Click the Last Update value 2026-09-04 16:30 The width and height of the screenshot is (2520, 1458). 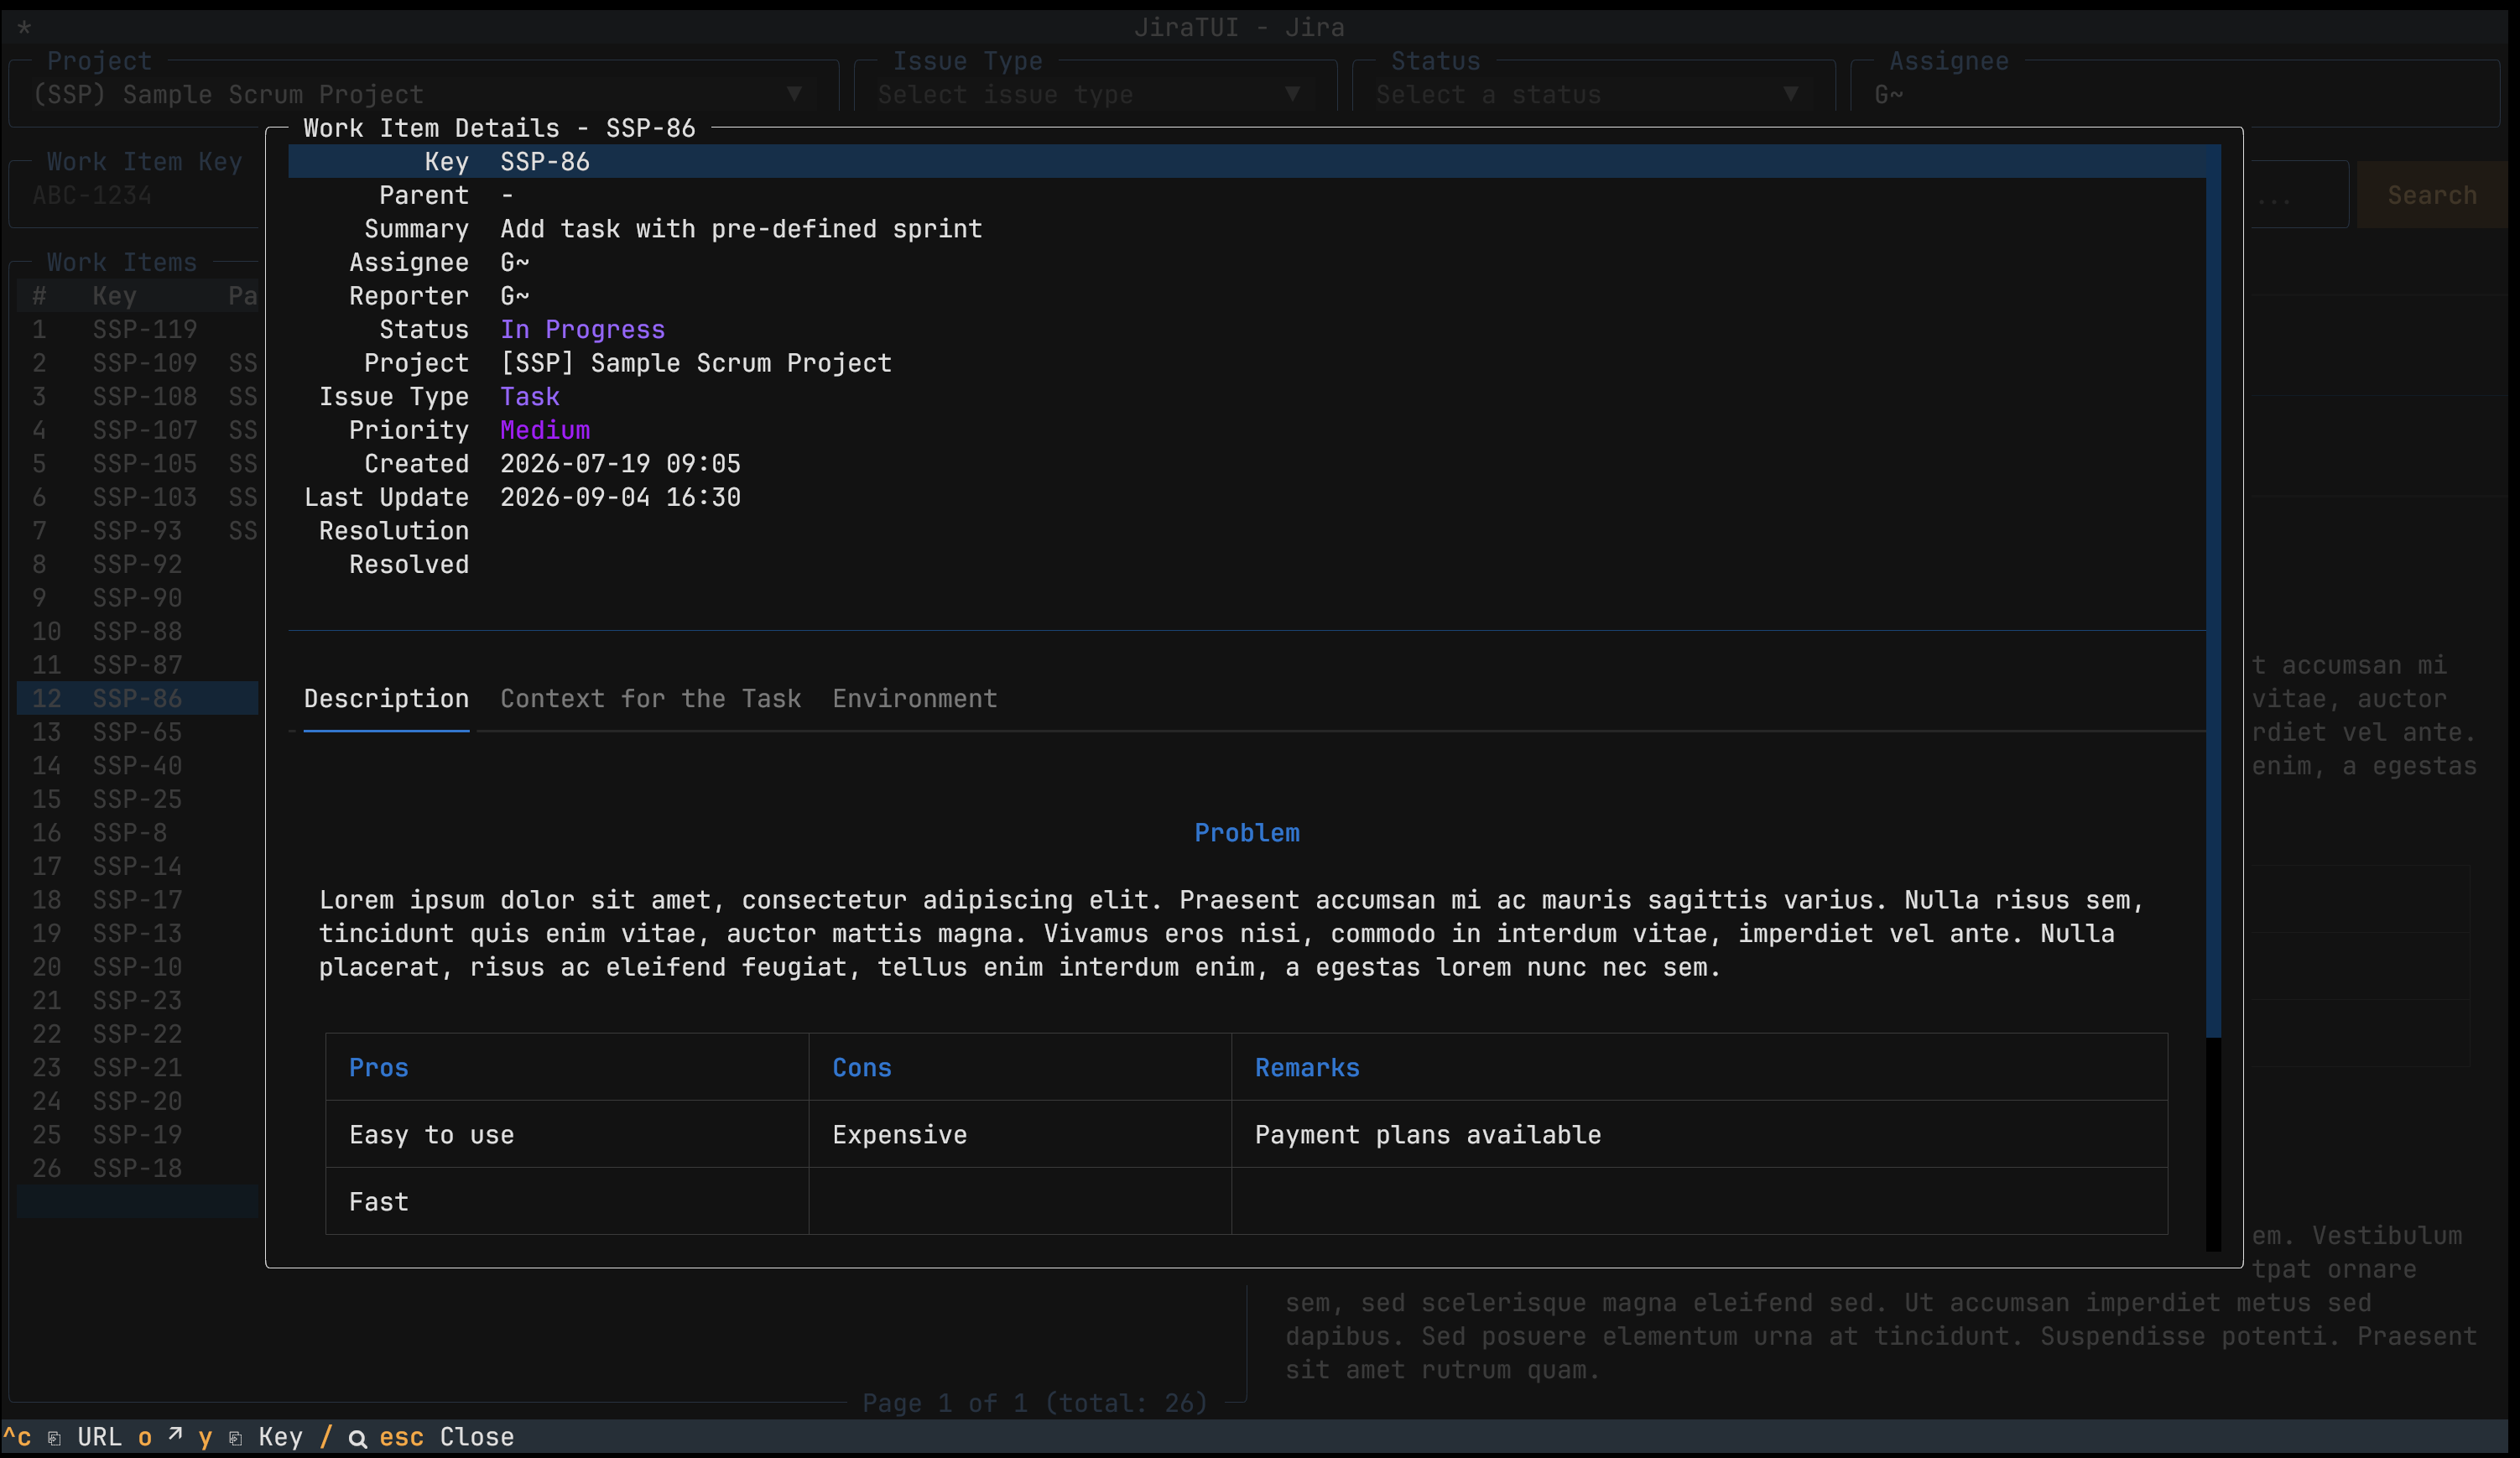click(620, 497)
